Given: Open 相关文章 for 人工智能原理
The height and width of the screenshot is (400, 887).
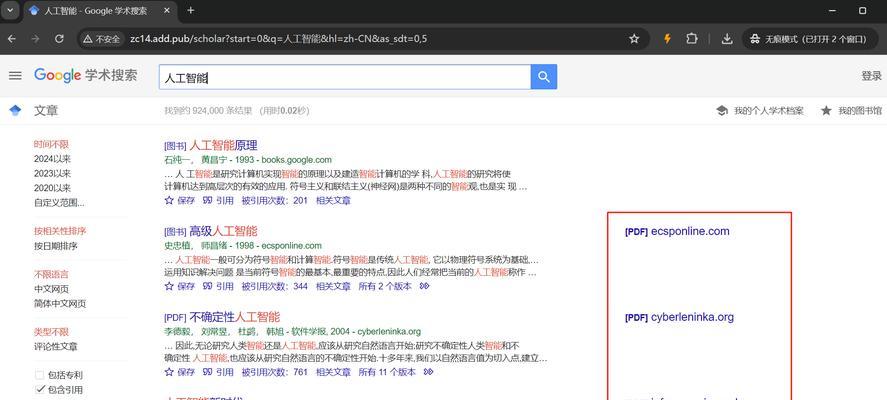Looking at the screenshot, I should (333, 200).
